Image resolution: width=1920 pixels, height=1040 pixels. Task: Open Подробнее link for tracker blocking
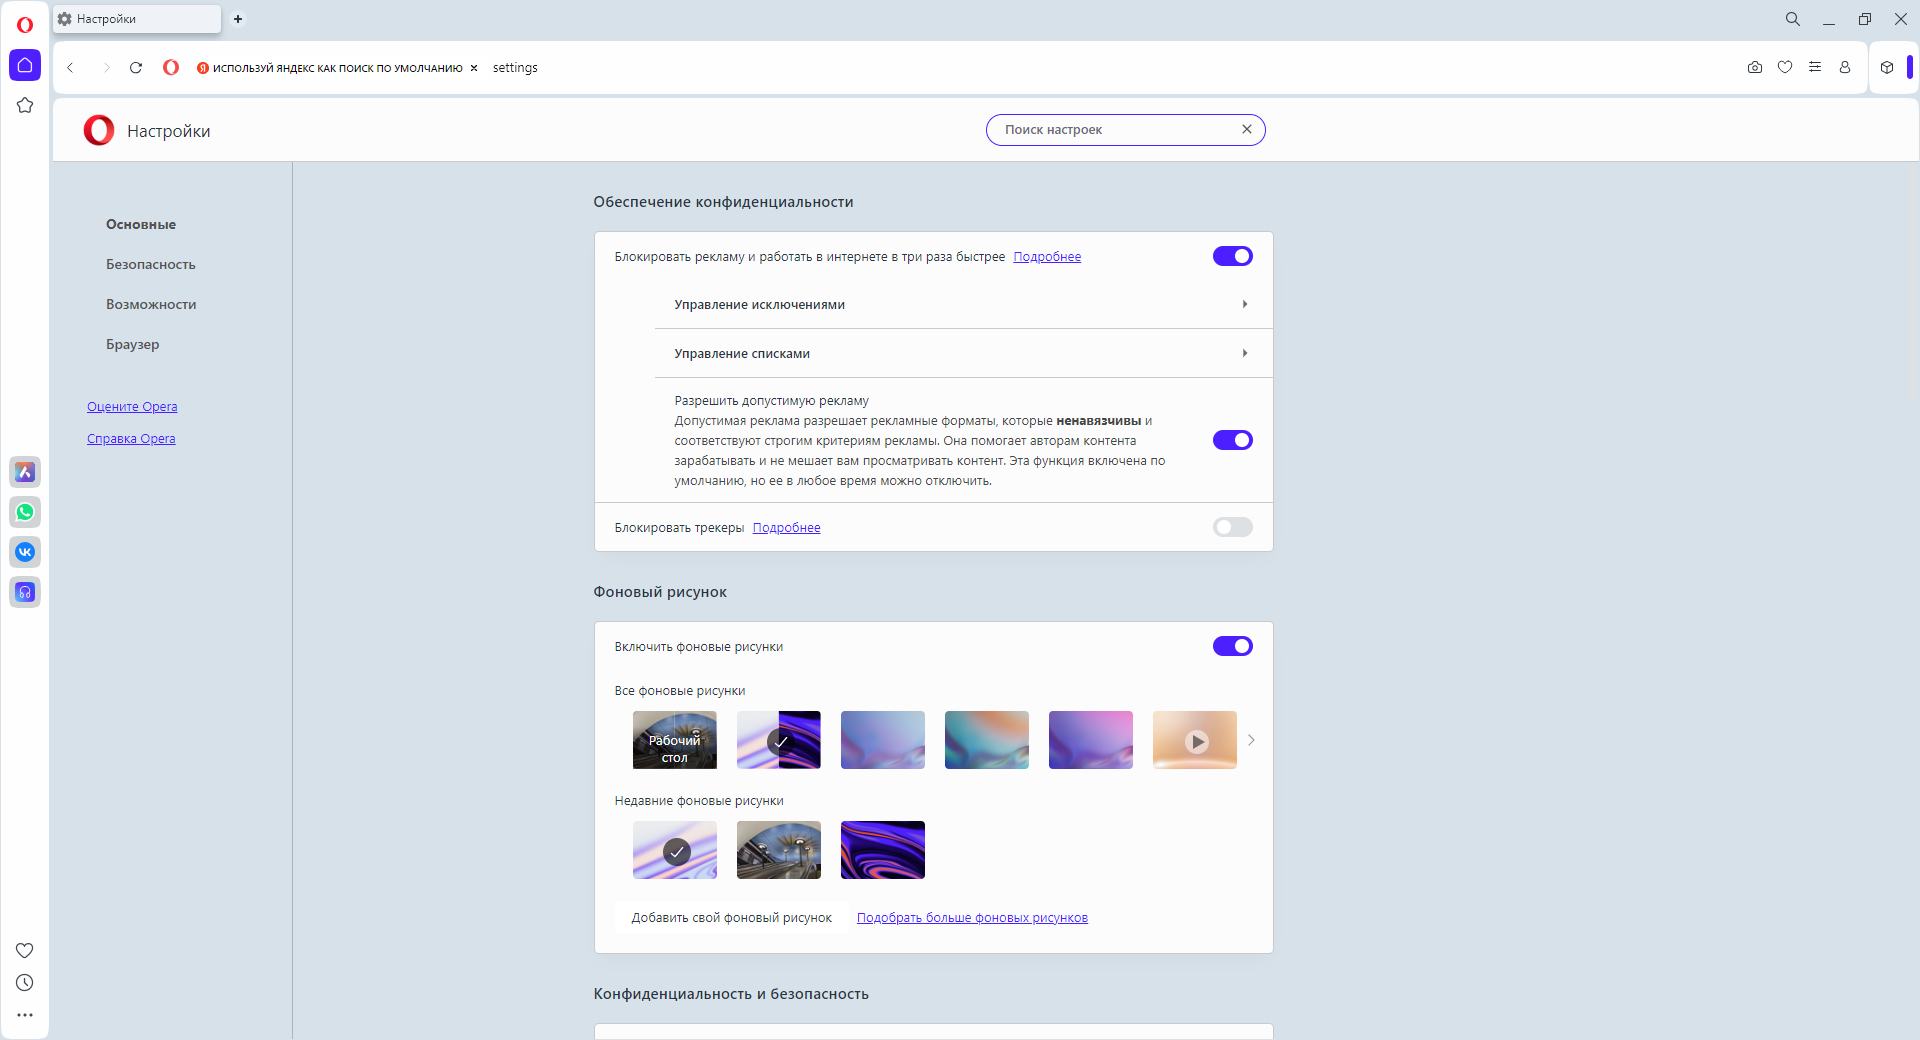click(786, 528)
